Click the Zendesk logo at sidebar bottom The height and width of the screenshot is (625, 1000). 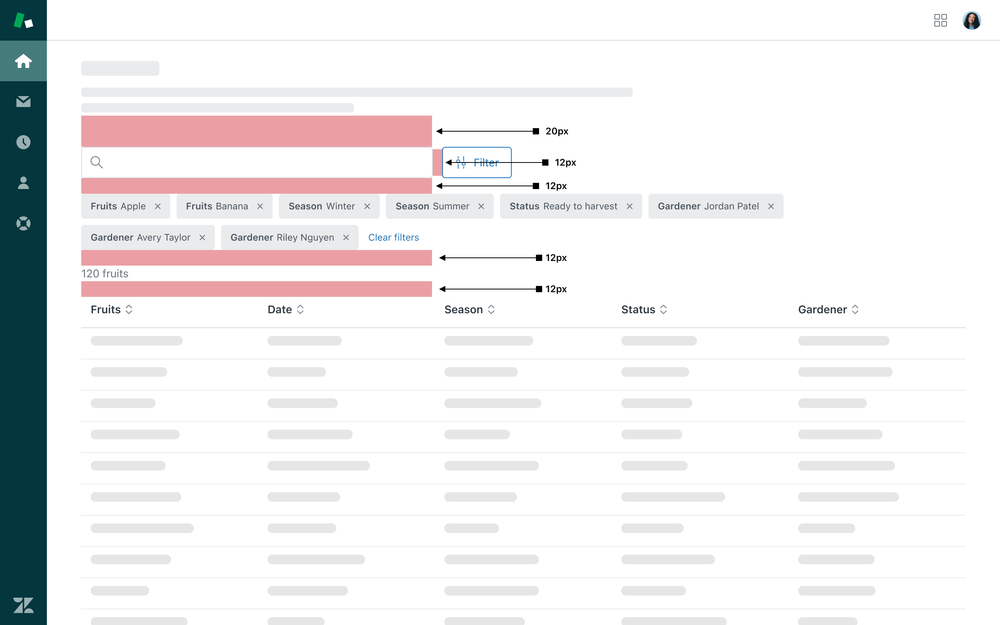[x=22, y=605]
